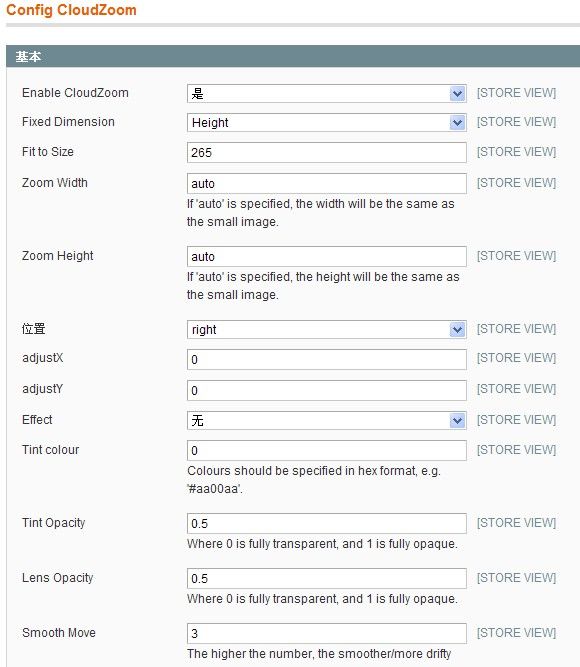This screenshot has width=580, height=667.
Task: Click the Tint Opacity label
Action: tap(53, 522)
